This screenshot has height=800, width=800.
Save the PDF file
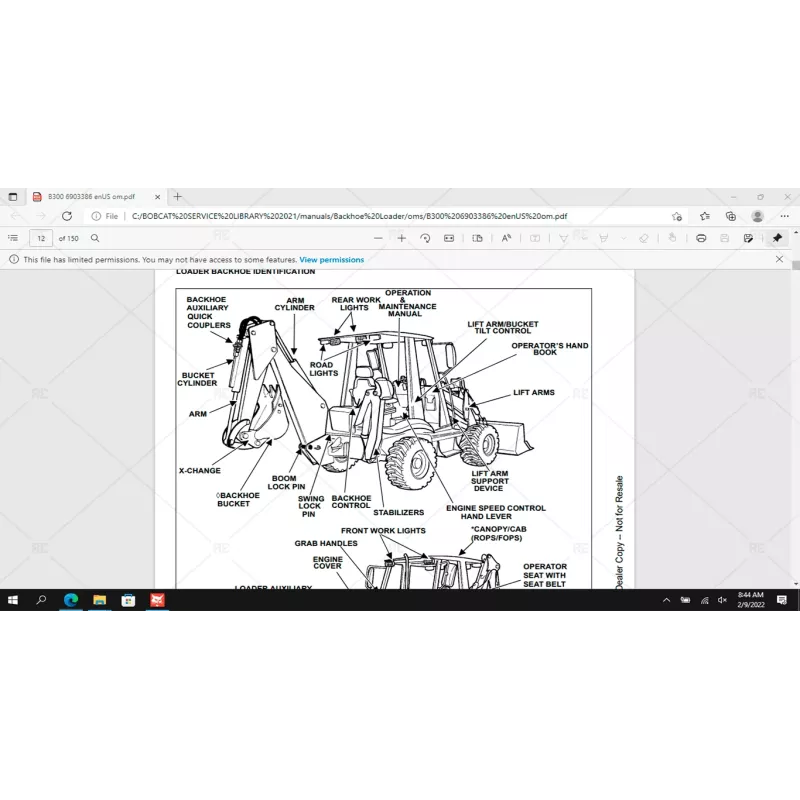pos(723,238)
